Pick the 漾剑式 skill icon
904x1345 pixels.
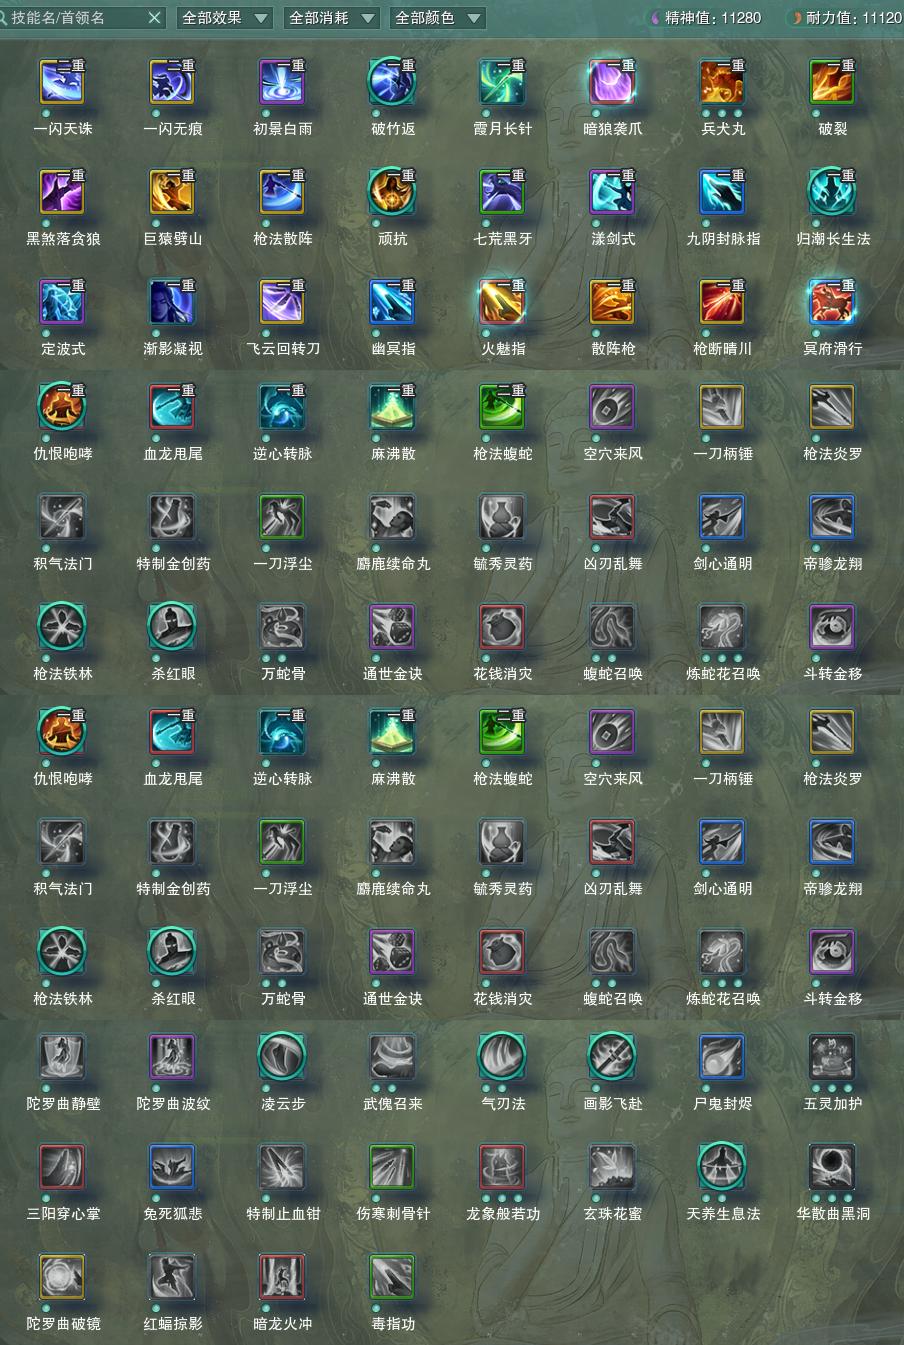pyautogui.click(x=612, y=193)
